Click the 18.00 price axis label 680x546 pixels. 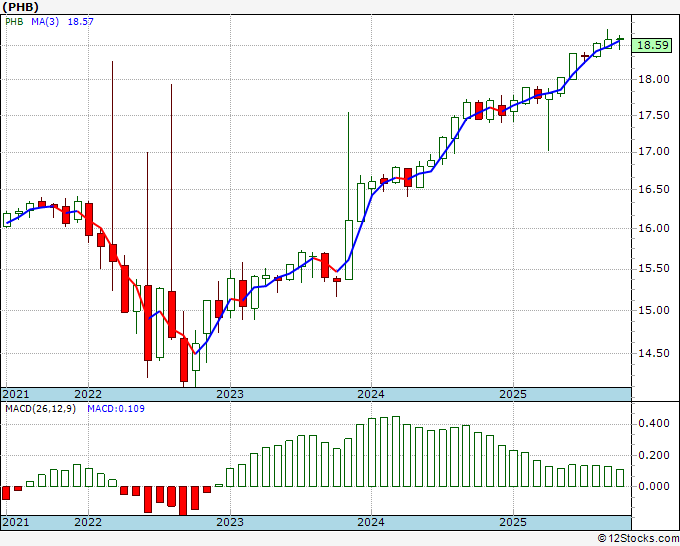click(x=654, y=79)
